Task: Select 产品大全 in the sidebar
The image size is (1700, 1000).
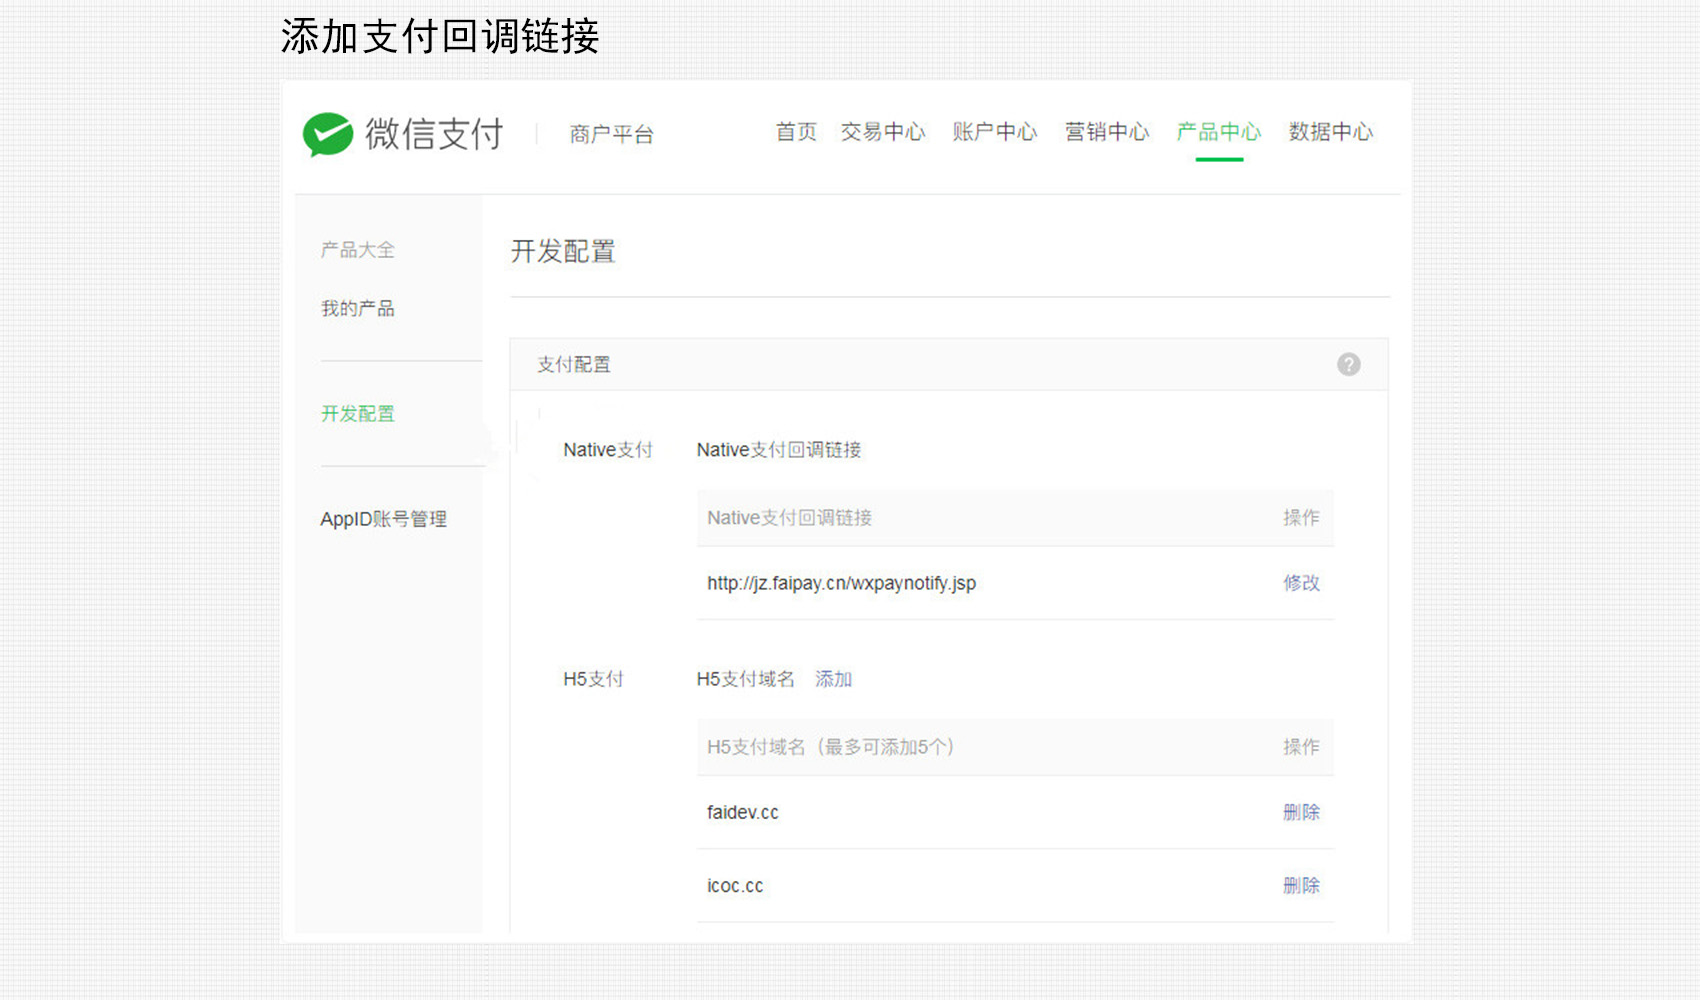Action: coord(357,250)
